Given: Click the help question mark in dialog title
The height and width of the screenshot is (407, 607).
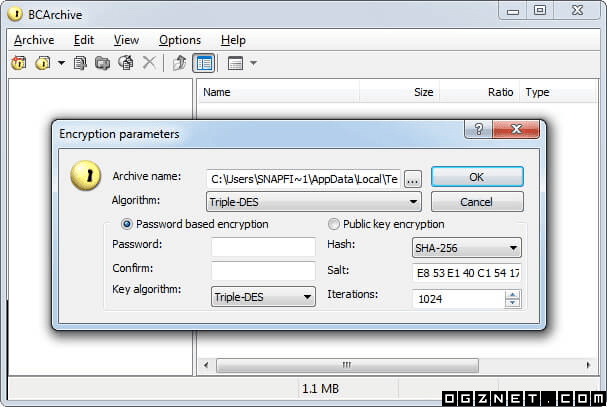Looking at the screenshot, I should (479, 131).
